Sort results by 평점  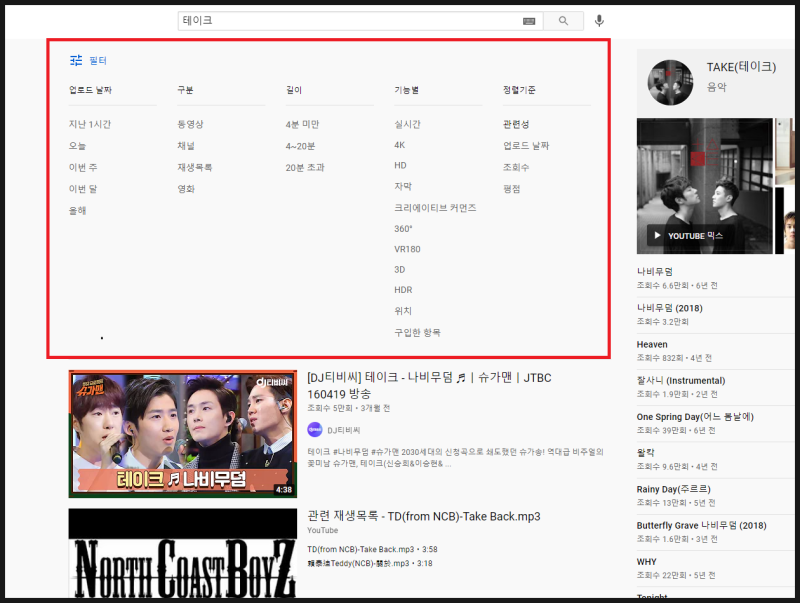pos(512,189)
